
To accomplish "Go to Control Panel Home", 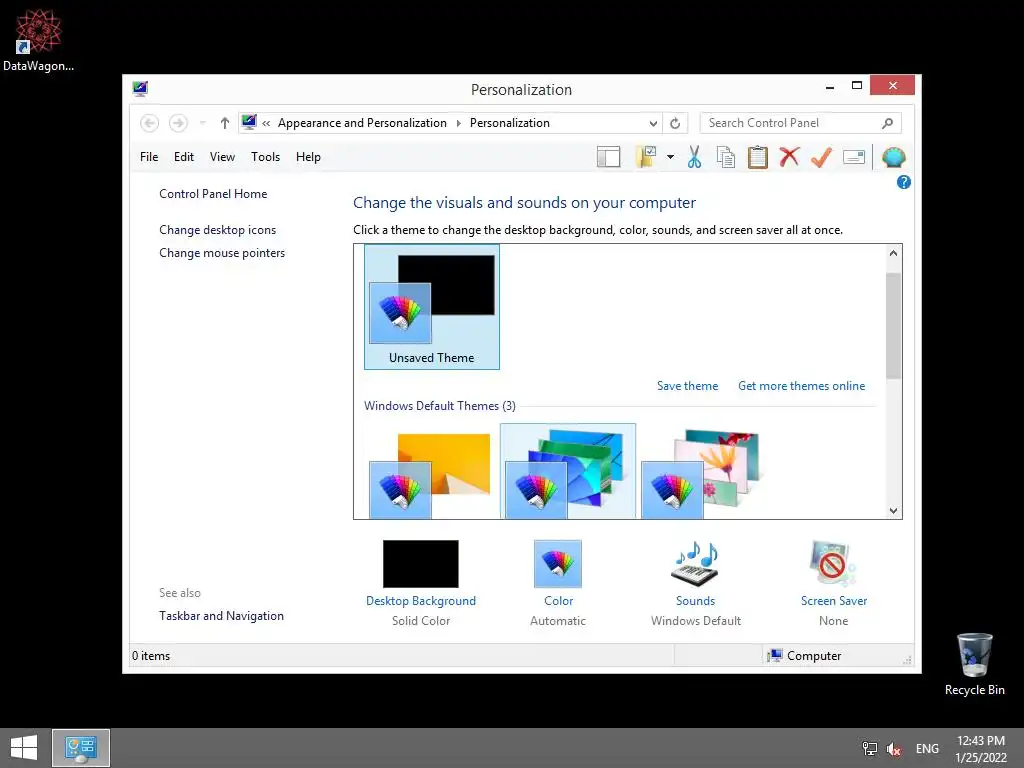I will pos(213,194).
